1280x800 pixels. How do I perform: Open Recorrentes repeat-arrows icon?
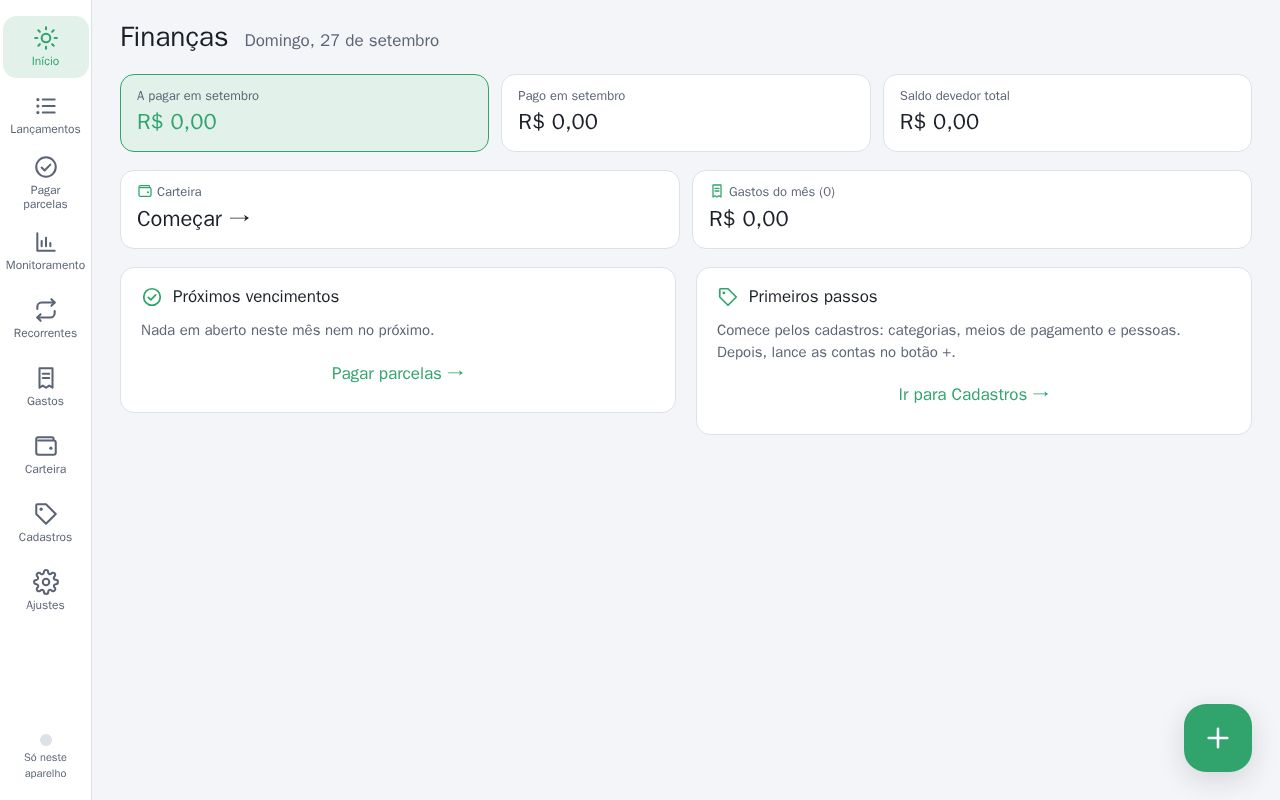(46, 310)
